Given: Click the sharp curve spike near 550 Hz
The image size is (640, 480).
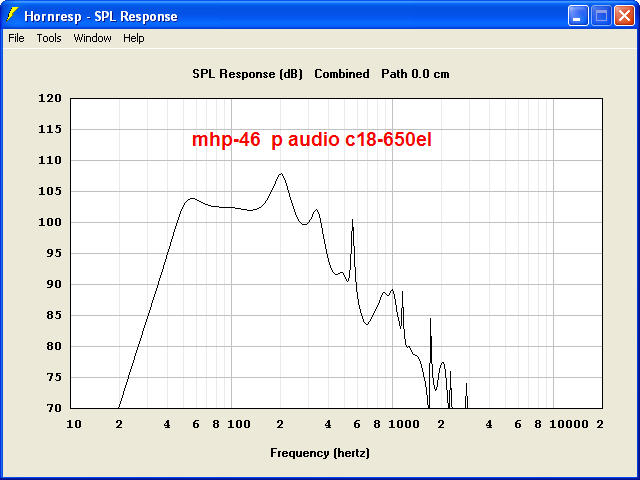Looking at the screenshot, I should (x=352, y=220).
